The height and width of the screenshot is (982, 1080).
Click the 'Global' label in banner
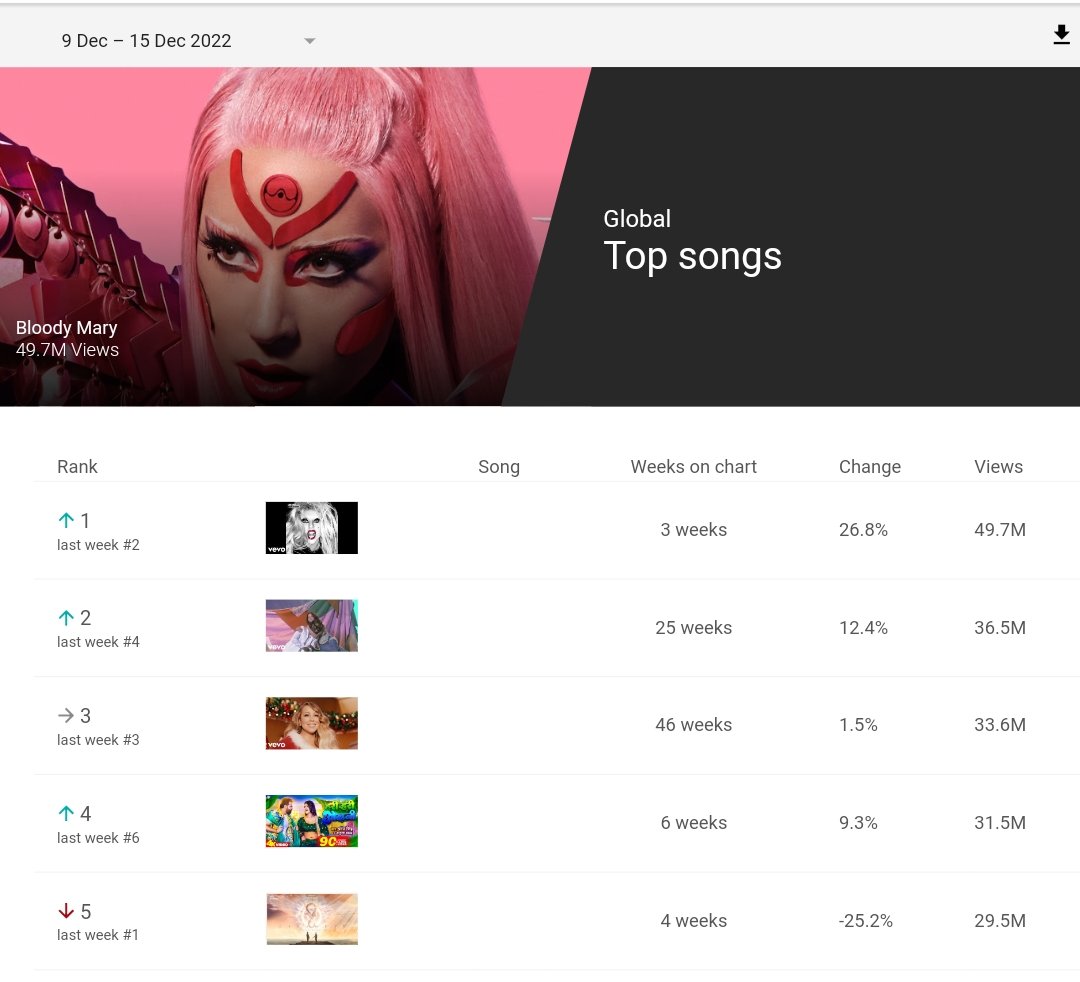pos(637,218)
